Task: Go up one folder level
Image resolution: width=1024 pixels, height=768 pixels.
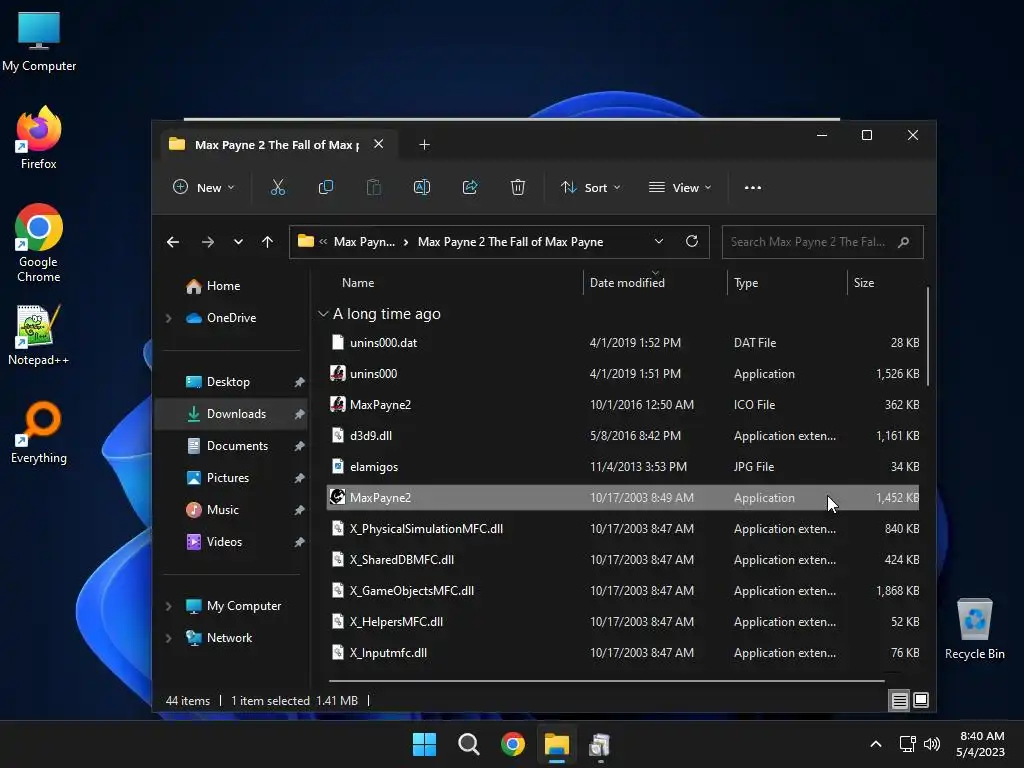Action: pyautogui.click(x=267, y=242)
